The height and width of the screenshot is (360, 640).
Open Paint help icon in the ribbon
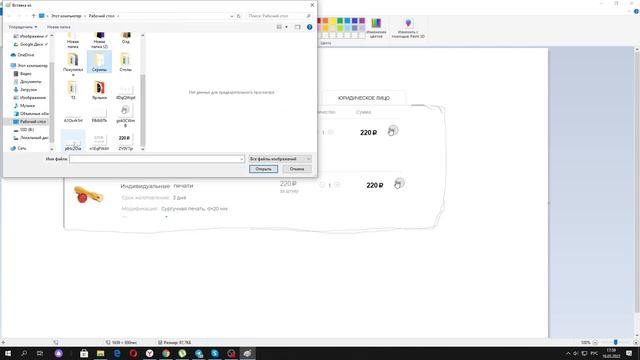click(636, 12)
